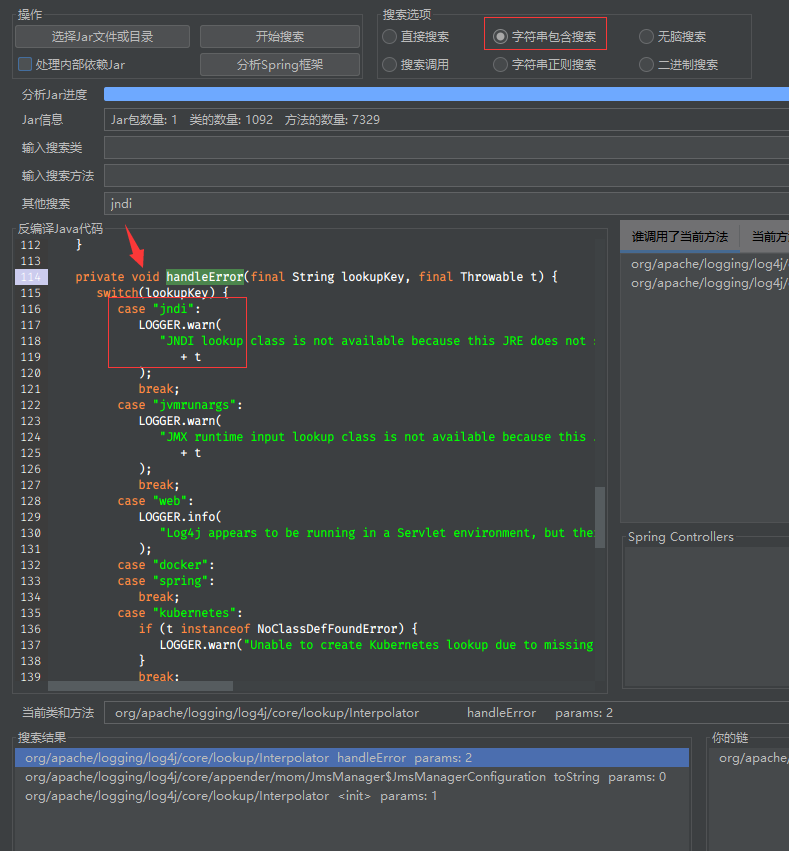Click the 分析Spring框架 button
The image size is (789, 851).
click(279, 65)
